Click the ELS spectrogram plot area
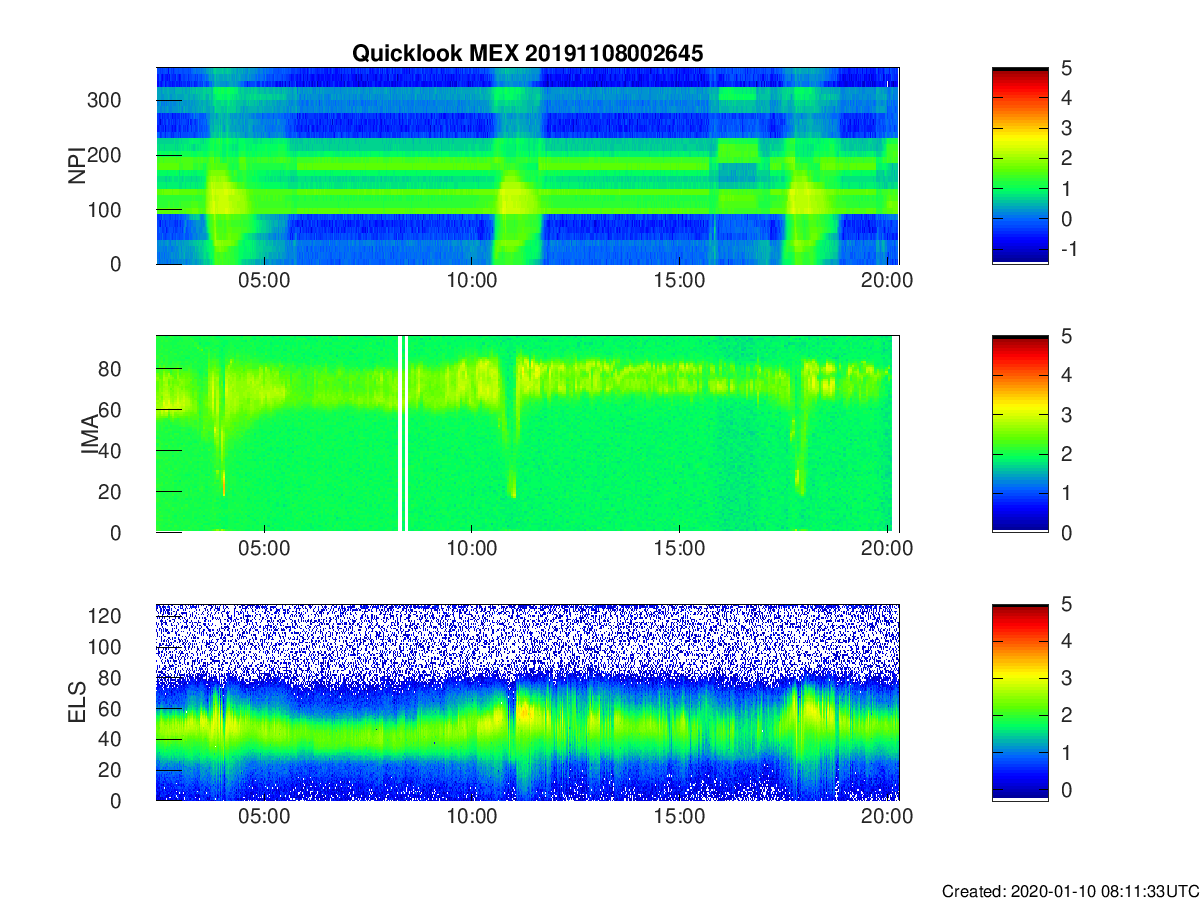The image size is (1200, 900). point(527,702)
